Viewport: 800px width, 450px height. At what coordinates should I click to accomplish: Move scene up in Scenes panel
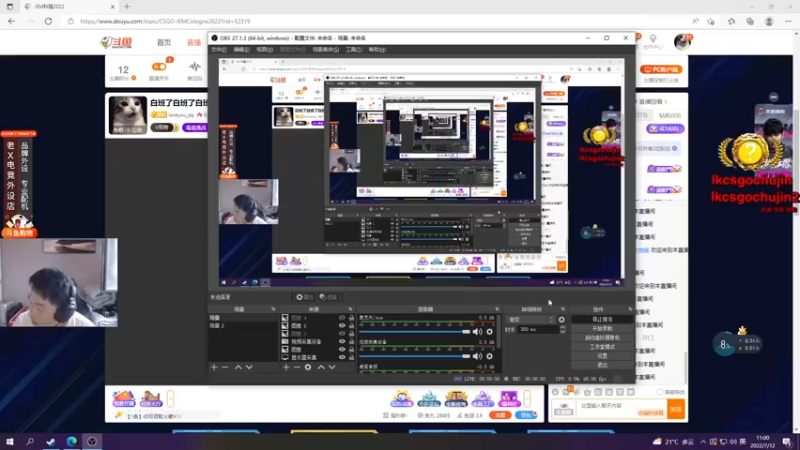(x=238, y=367)
